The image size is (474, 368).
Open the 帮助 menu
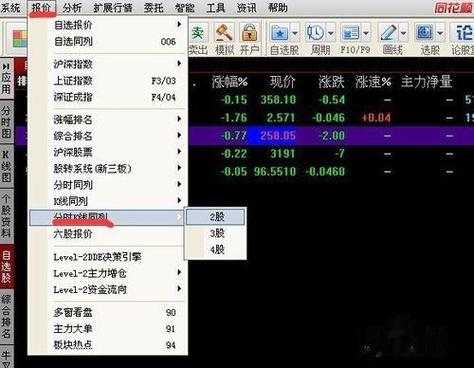pos(278,7)
